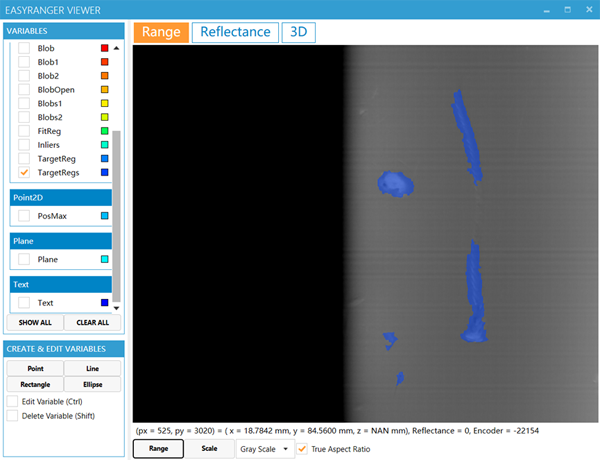Click the Scale button below the image
The height and width of the screenshot is (460, 600).
coord(209,449)
